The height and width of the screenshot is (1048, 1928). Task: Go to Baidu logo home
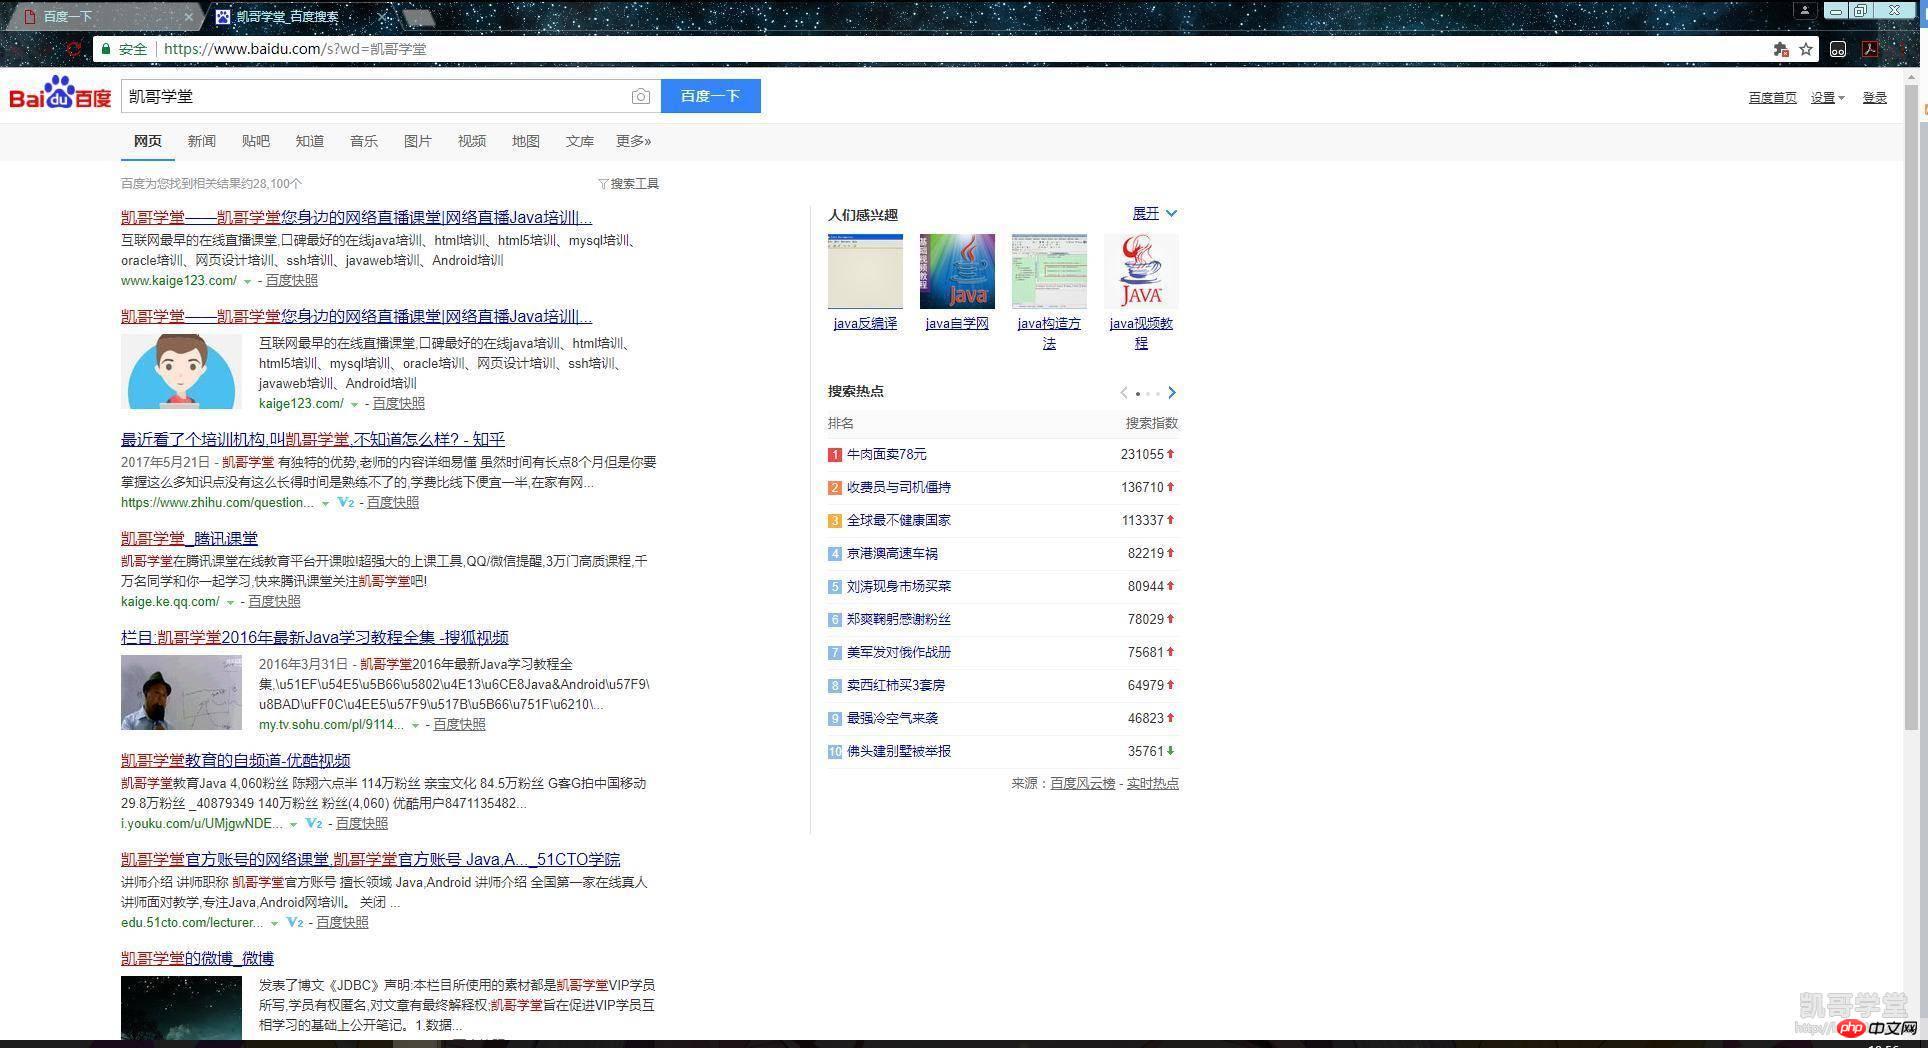tap(60, 94)
